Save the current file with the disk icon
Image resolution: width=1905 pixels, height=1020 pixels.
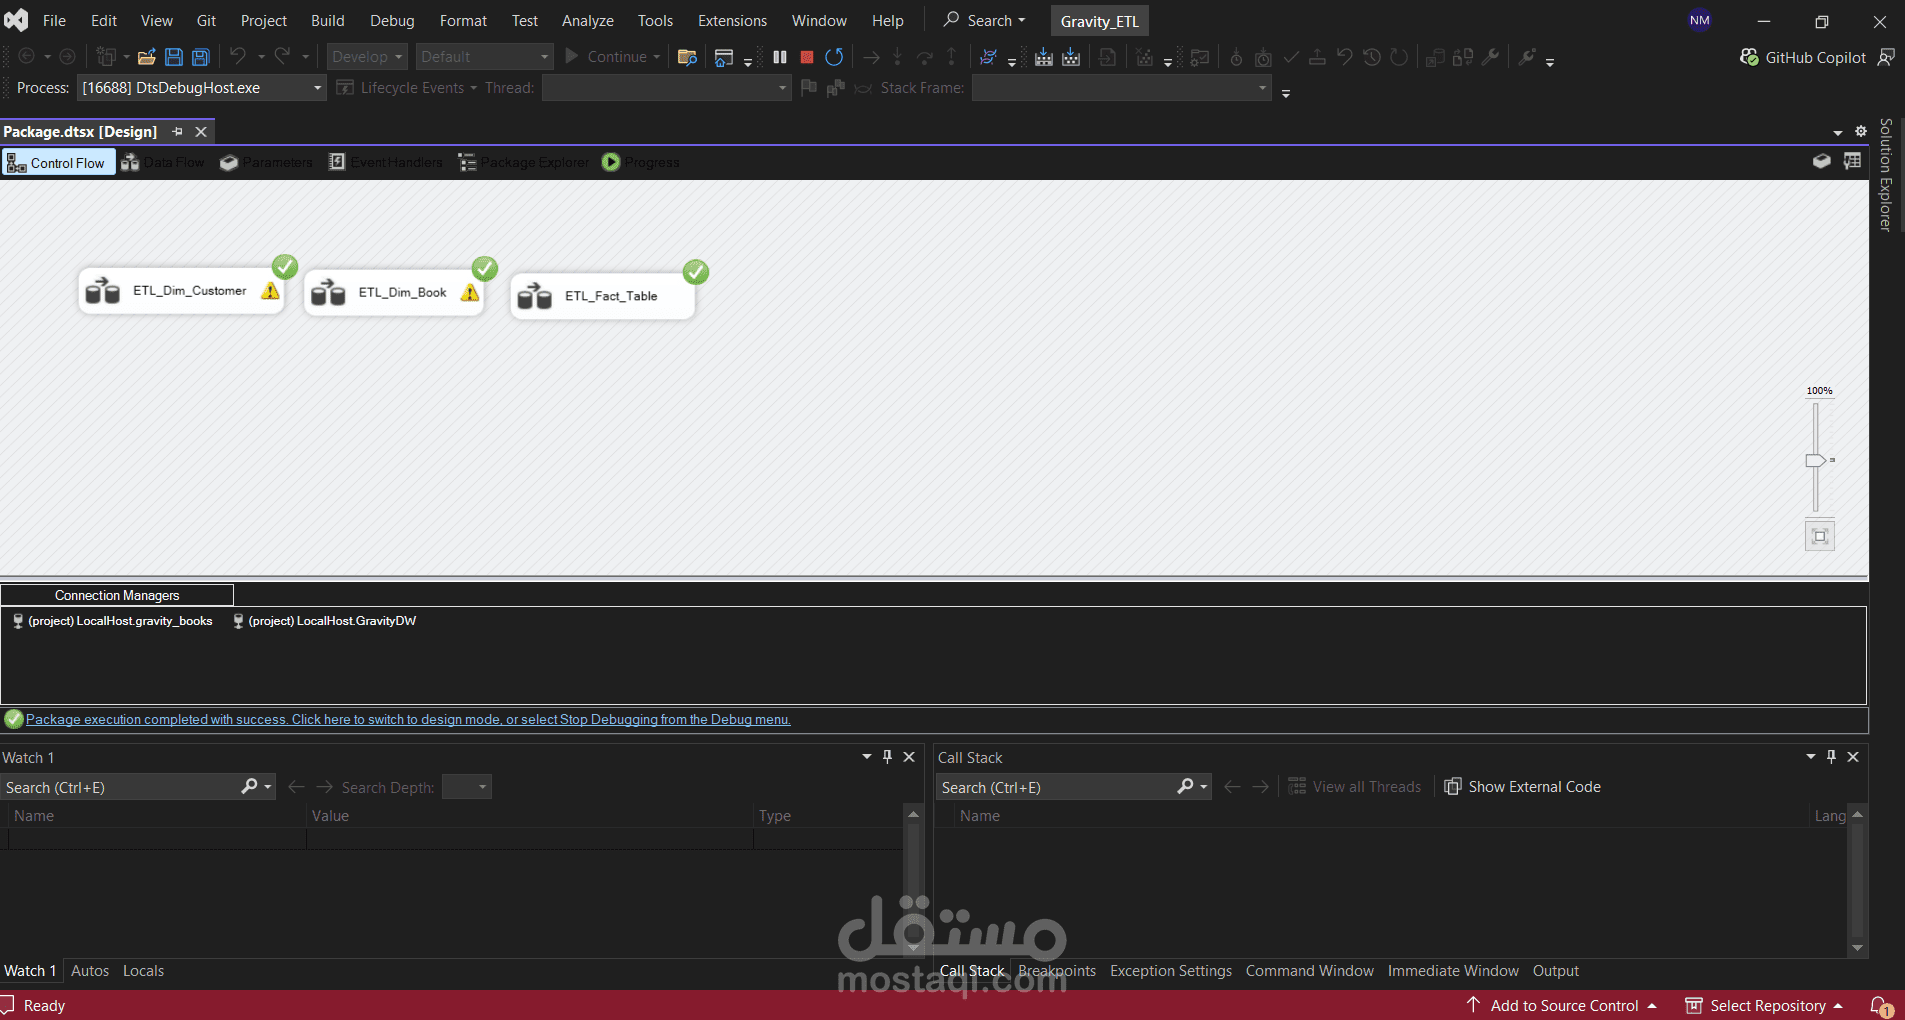tap(174, 57)
